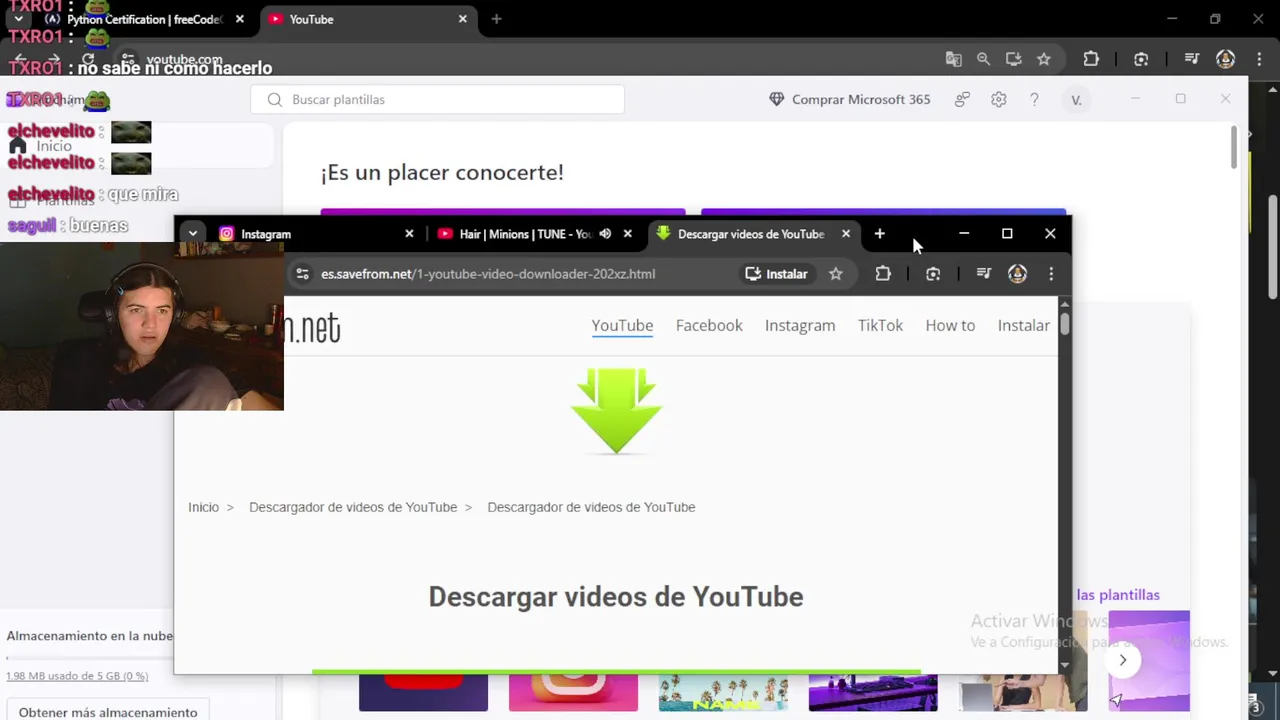This screenshot has width=1280, height=720.
Task: Select TikTok in the savefrom navigation
Action: 880,325
